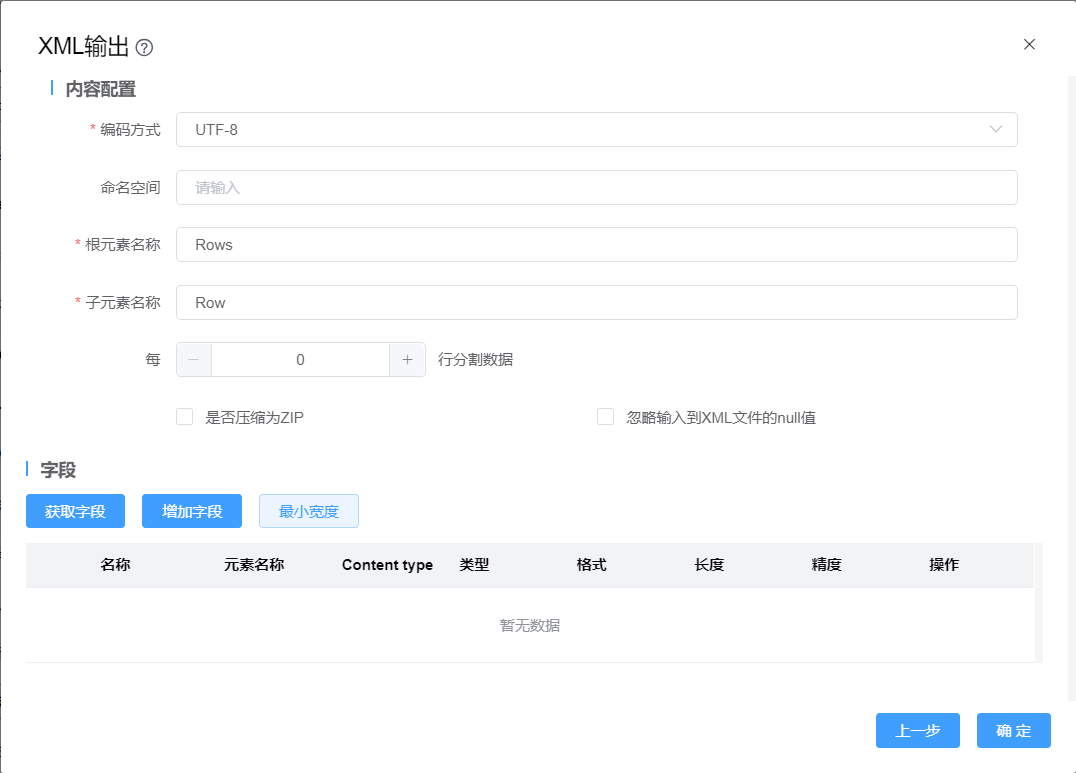
Task: Click the 获取字段 button
Action: coord(75,511)
